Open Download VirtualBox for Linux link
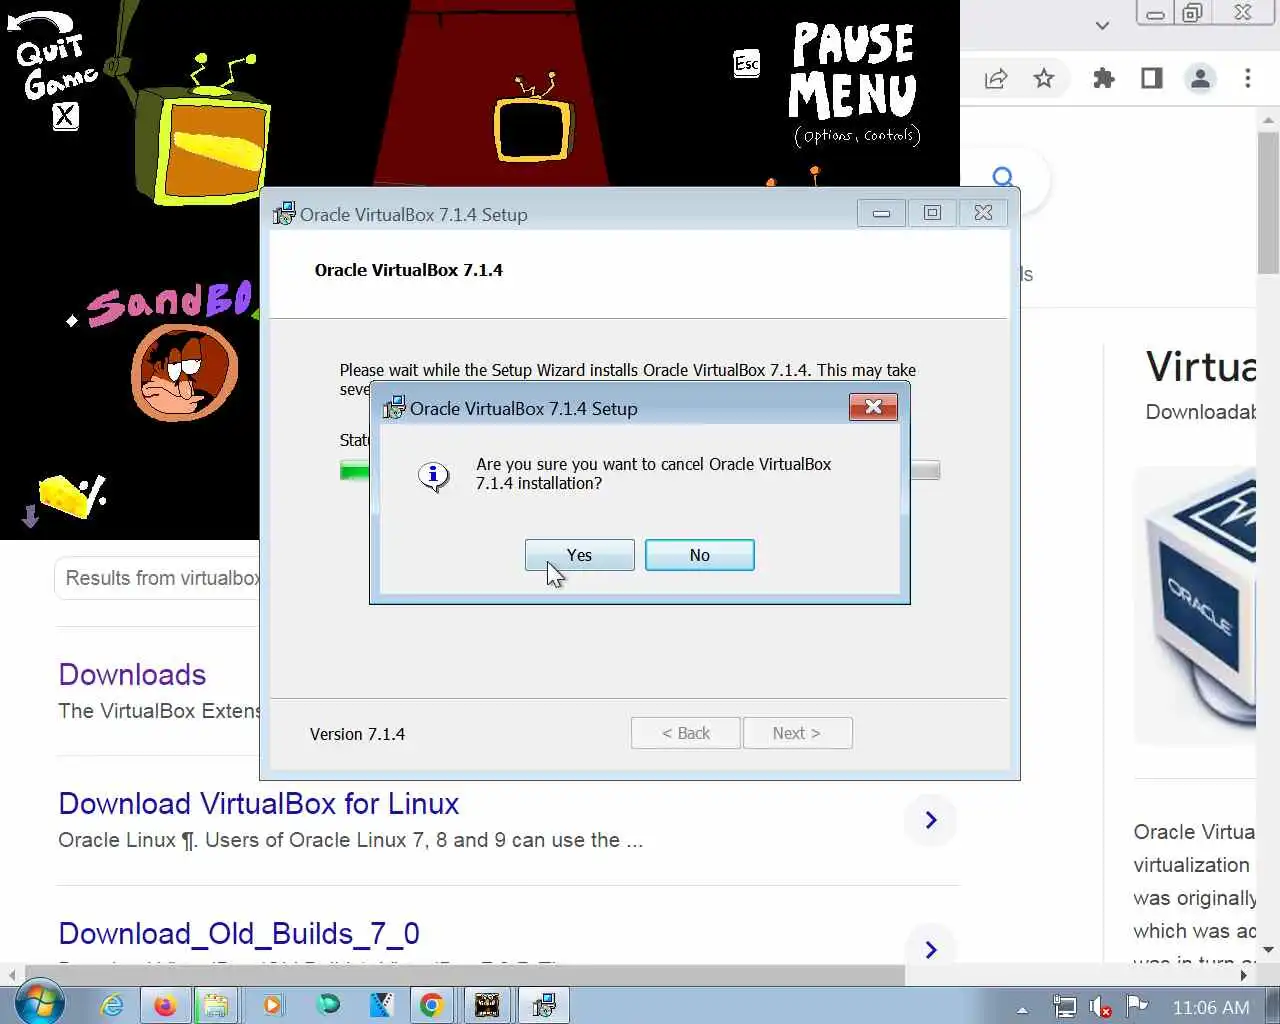1280x1024 pixels. click(x=259, y=804)
